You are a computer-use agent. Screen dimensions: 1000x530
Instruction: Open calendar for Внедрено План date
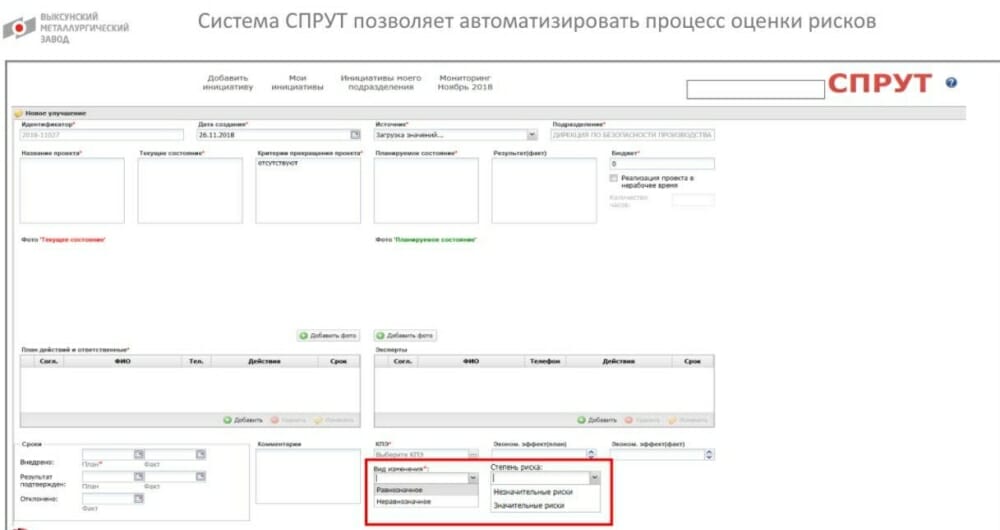139,454
